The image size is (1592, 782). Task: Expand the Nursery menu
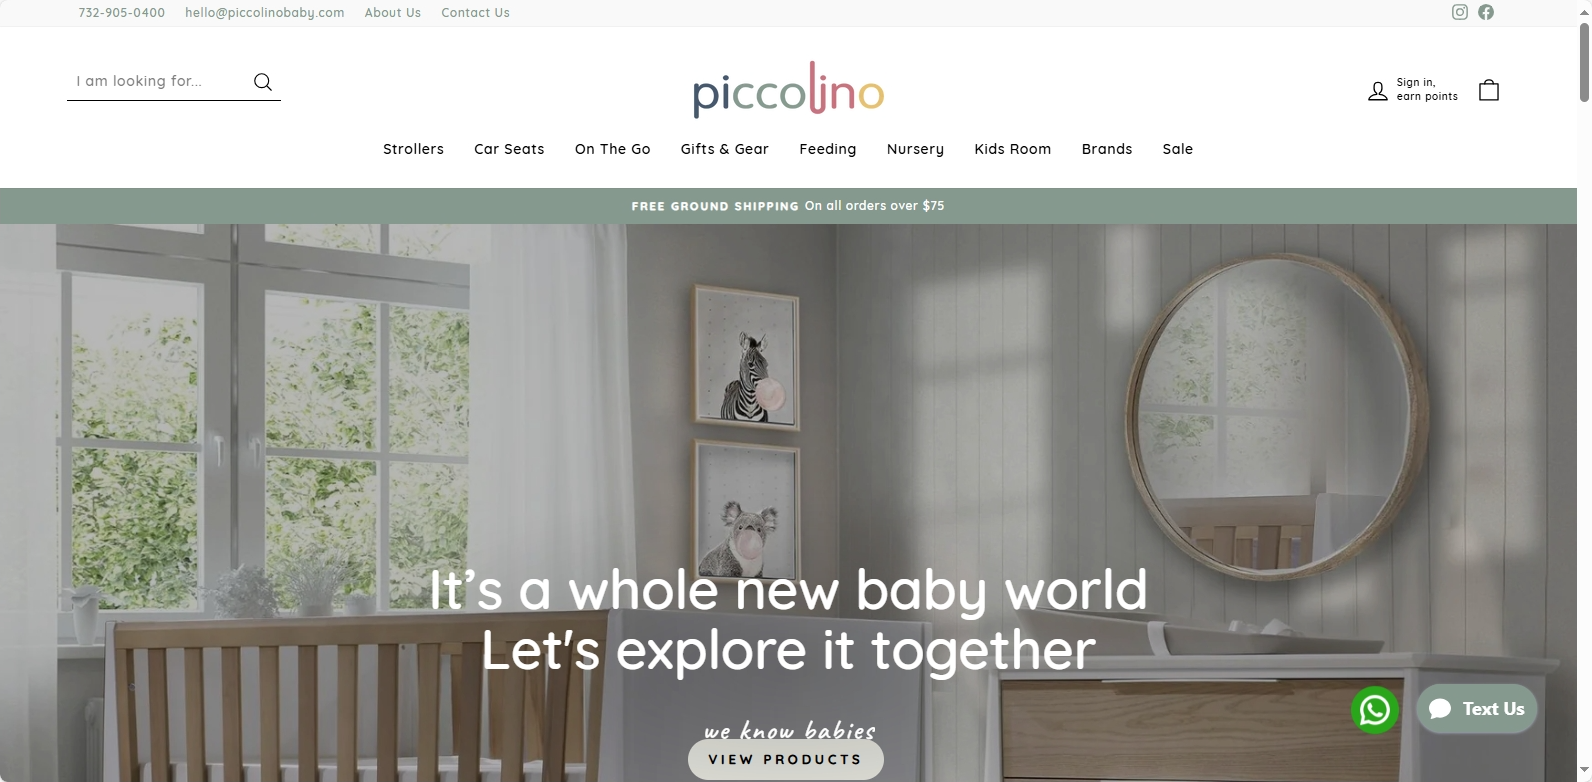(x=915, y=149)
